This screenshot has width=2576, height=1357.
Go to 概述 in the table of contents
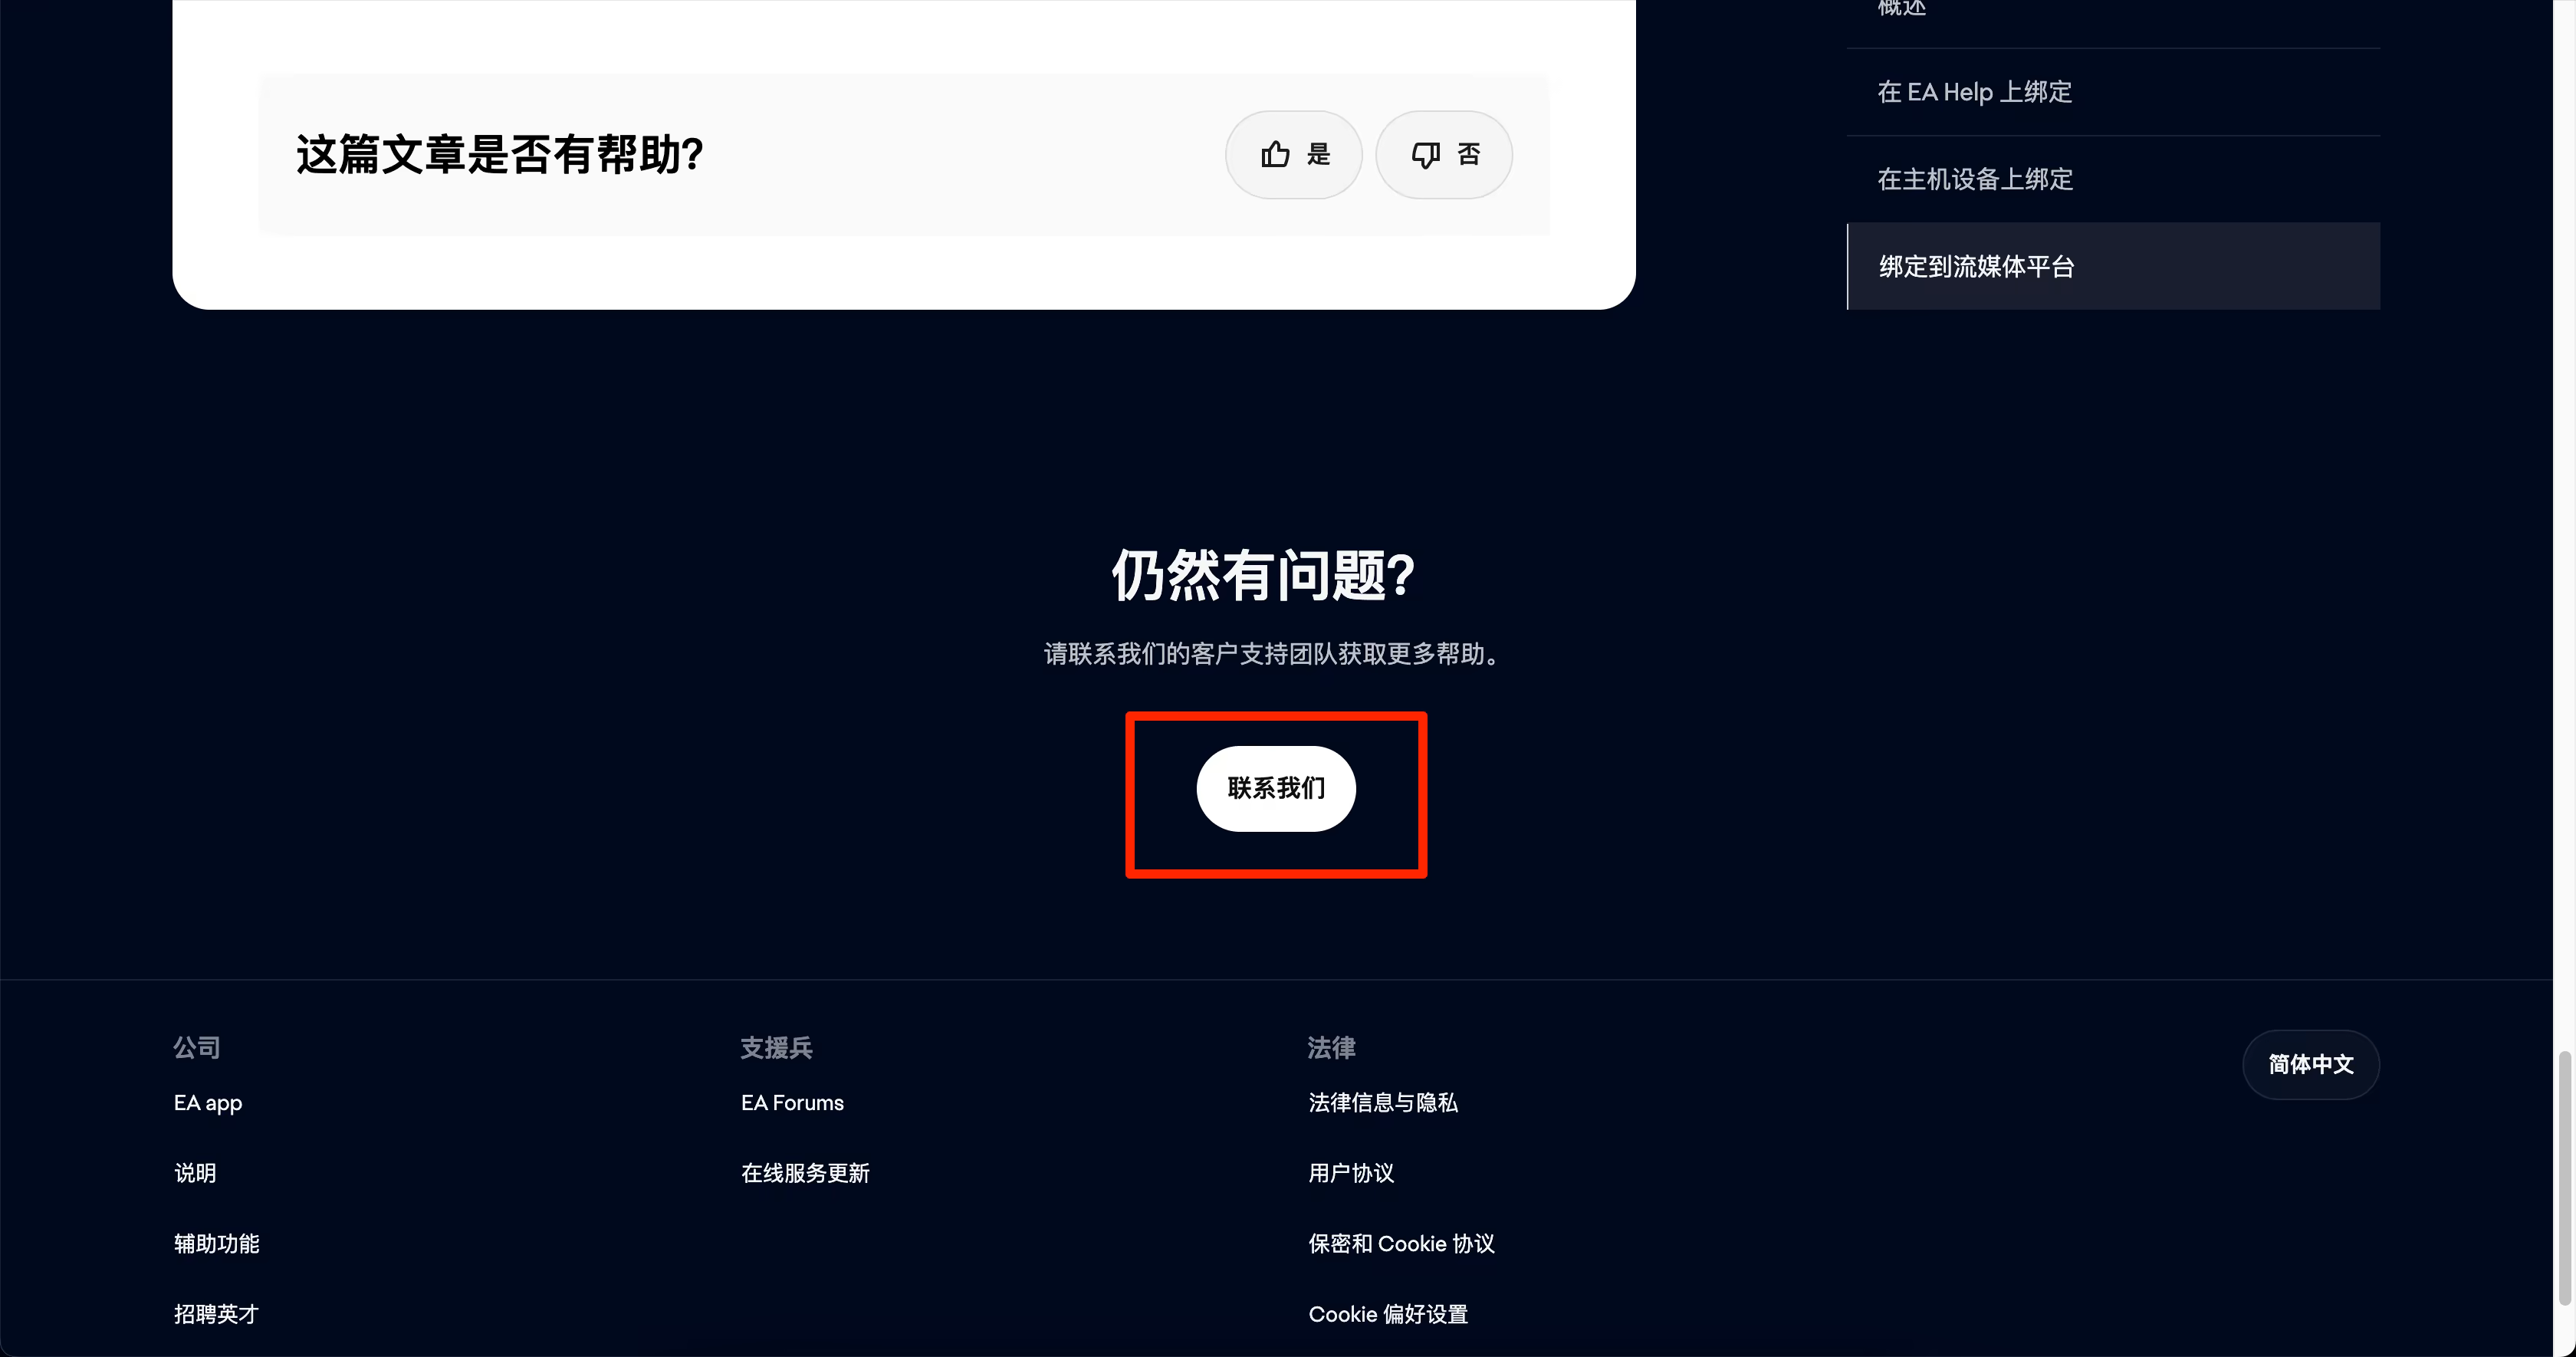click(x=1901, y=8)
